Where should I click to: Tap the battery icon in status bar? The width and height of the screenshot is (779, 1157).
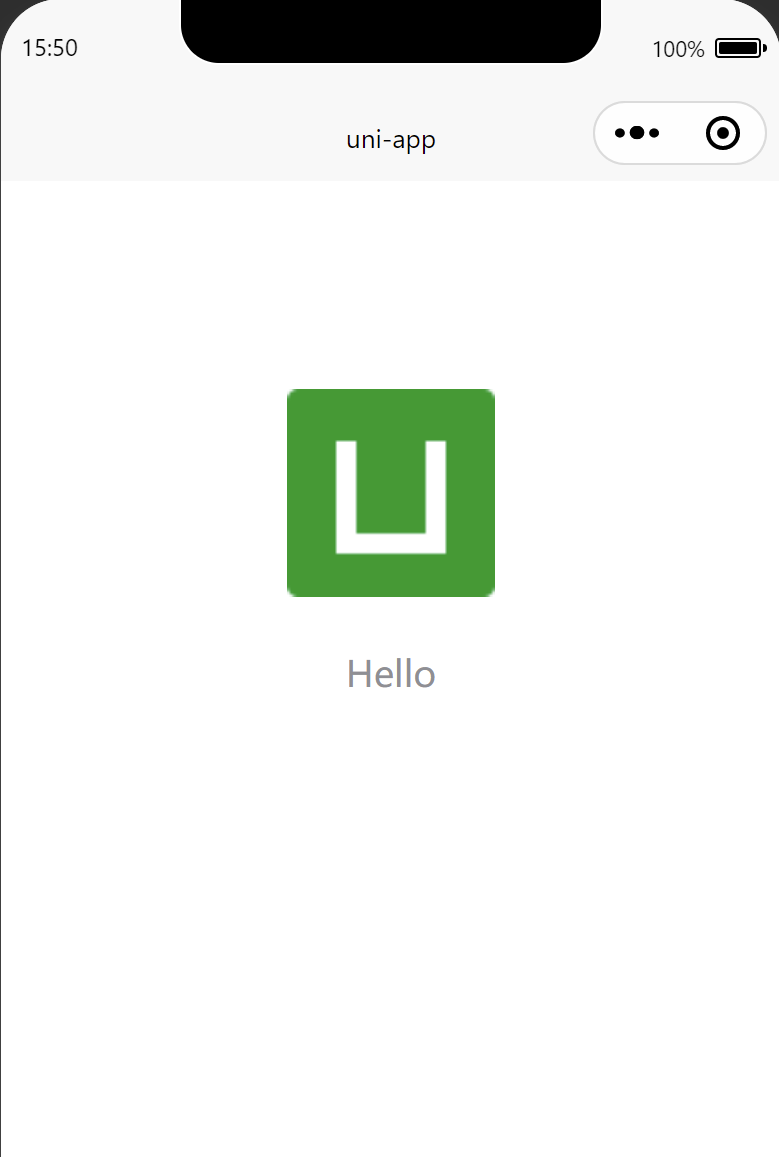[741, 49]
